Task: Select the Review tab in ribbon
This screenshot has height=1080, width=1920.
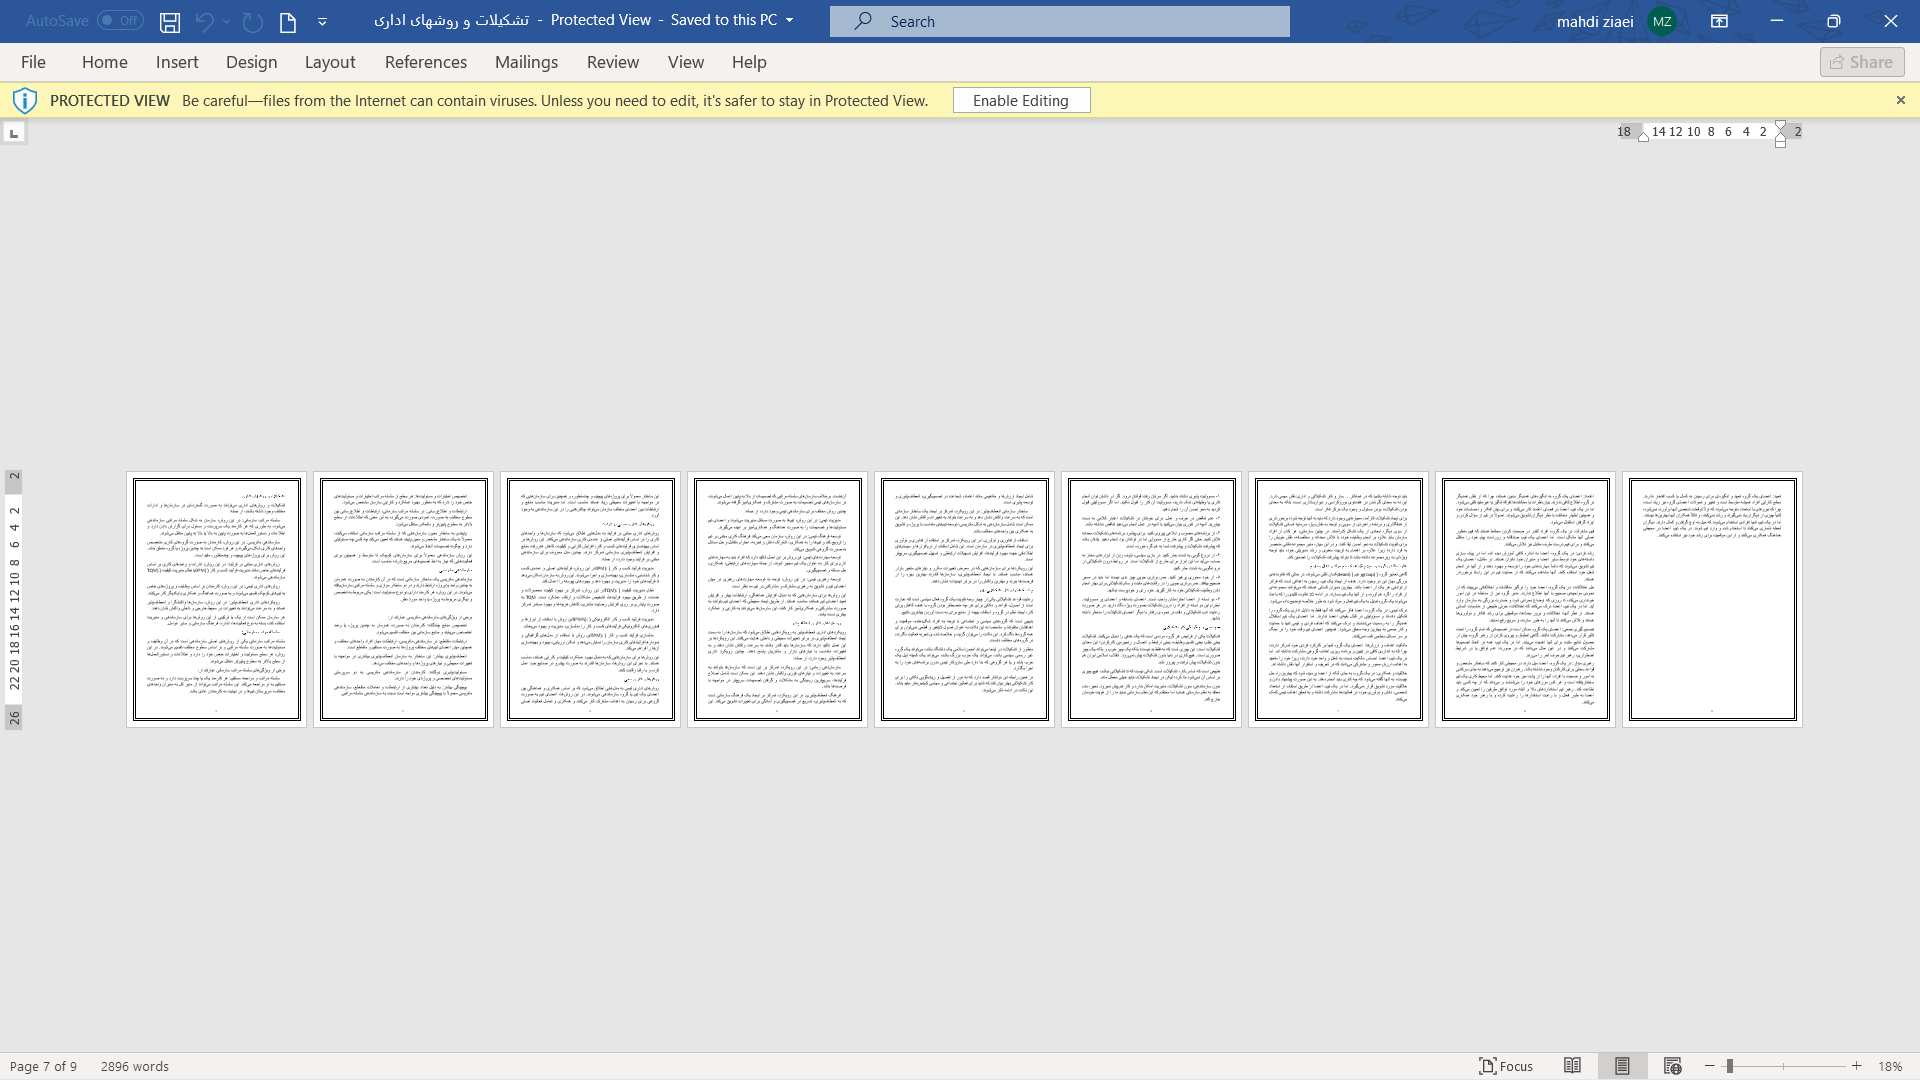Action: (612, 61)
